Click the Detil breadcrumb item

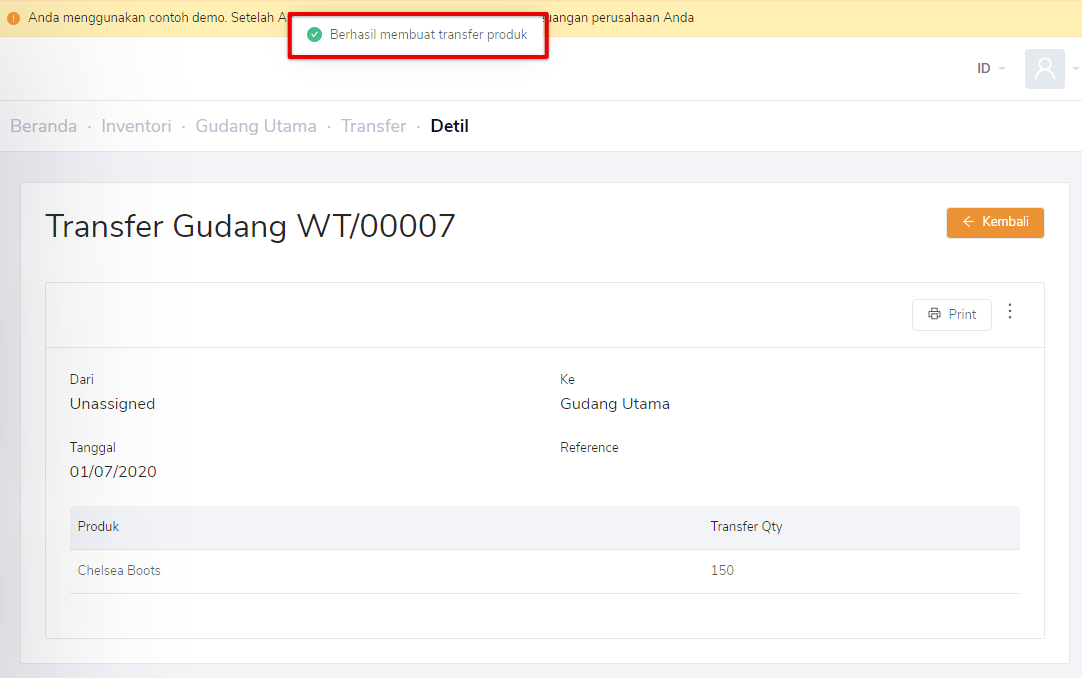tap(449, 126)
